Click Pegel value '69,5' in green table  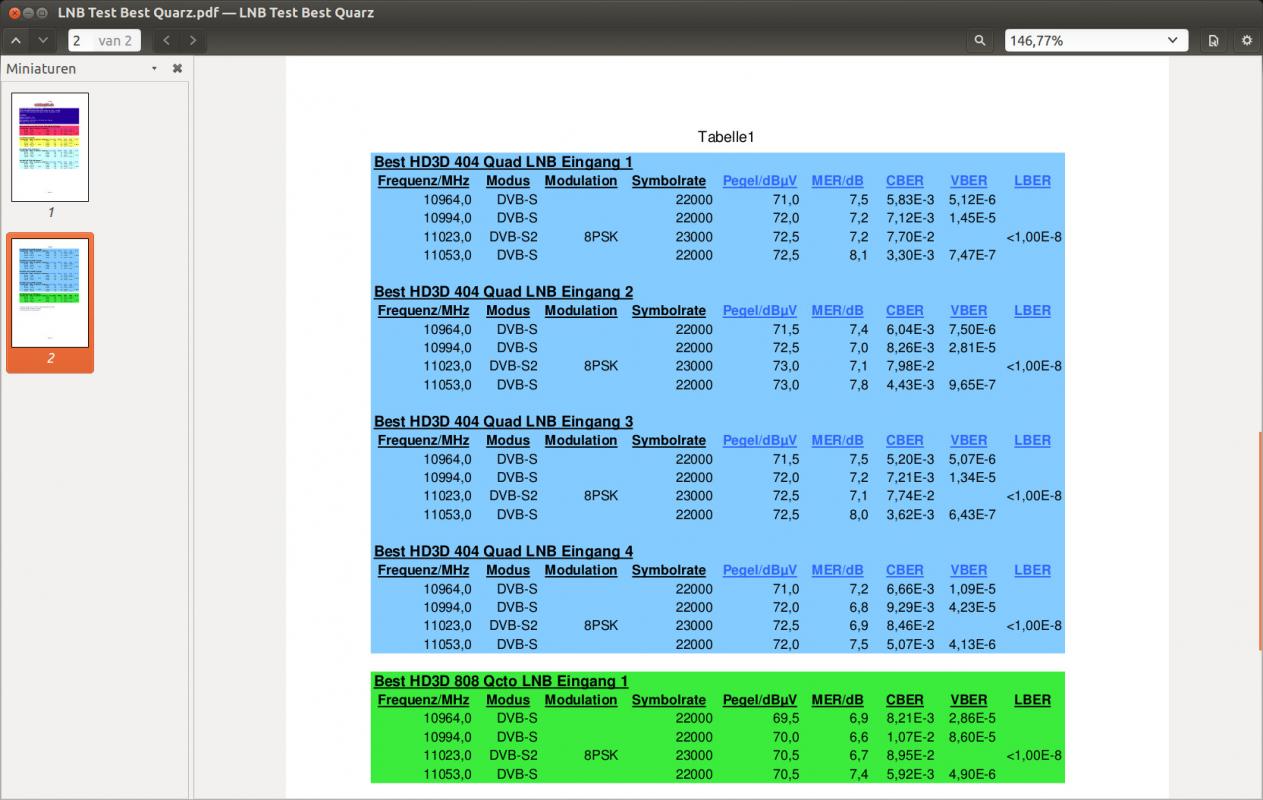[785, 719]
